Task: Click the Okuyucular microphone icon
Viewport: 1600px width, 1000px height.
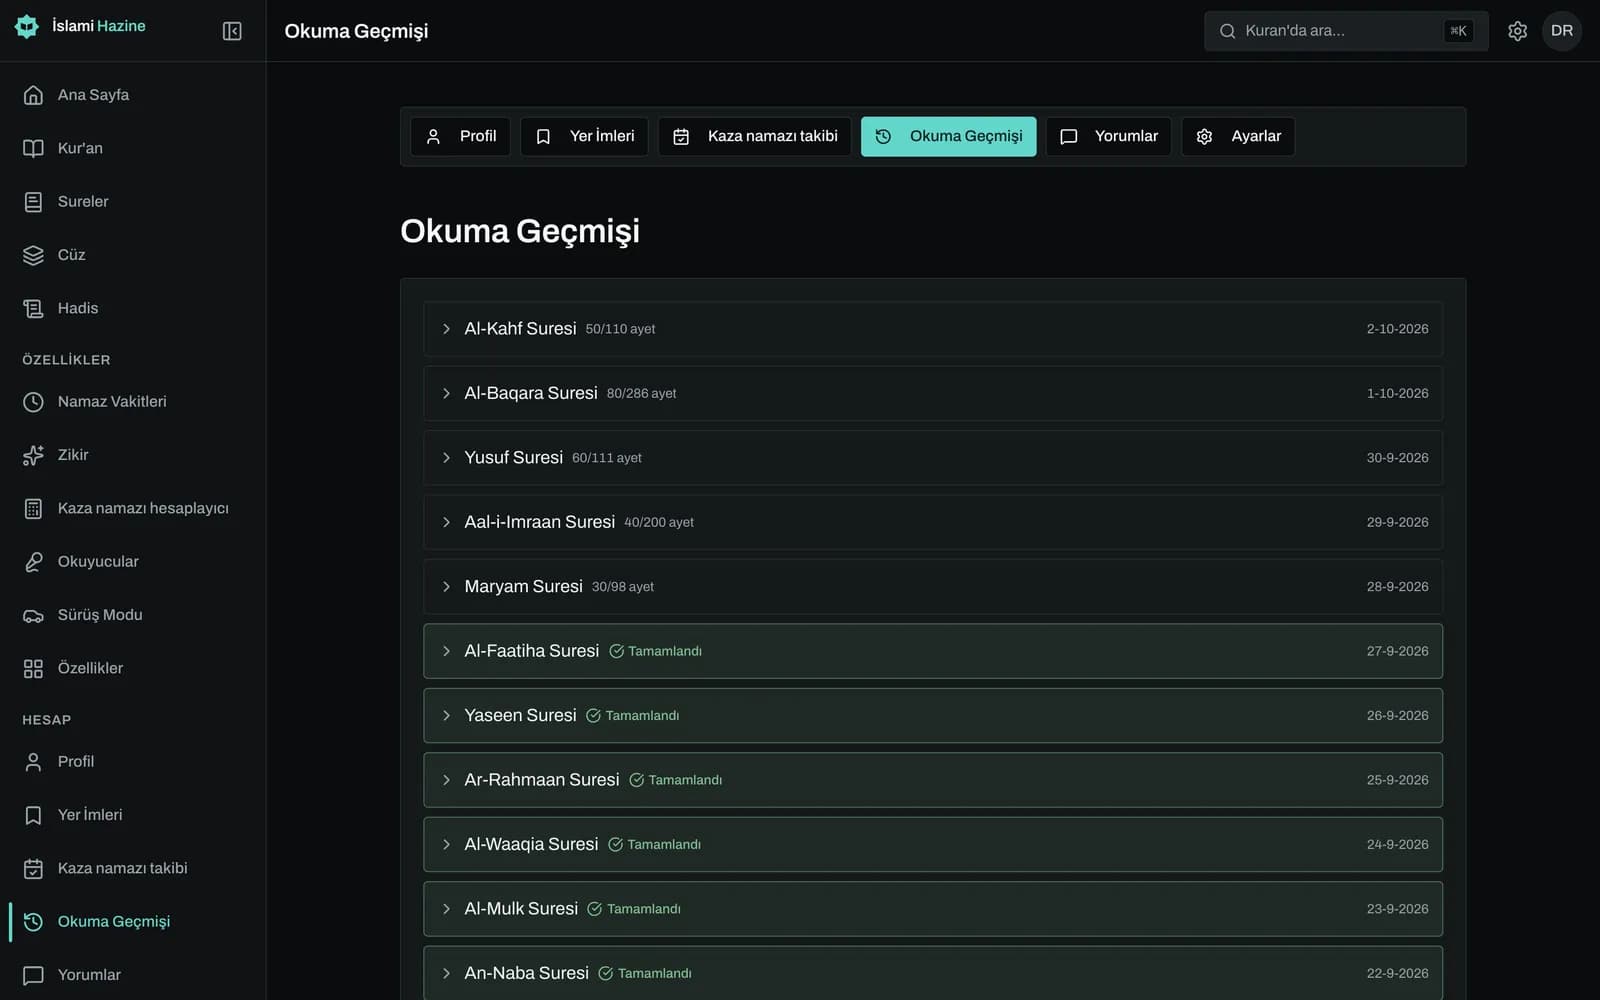Action: click(33, 562)
